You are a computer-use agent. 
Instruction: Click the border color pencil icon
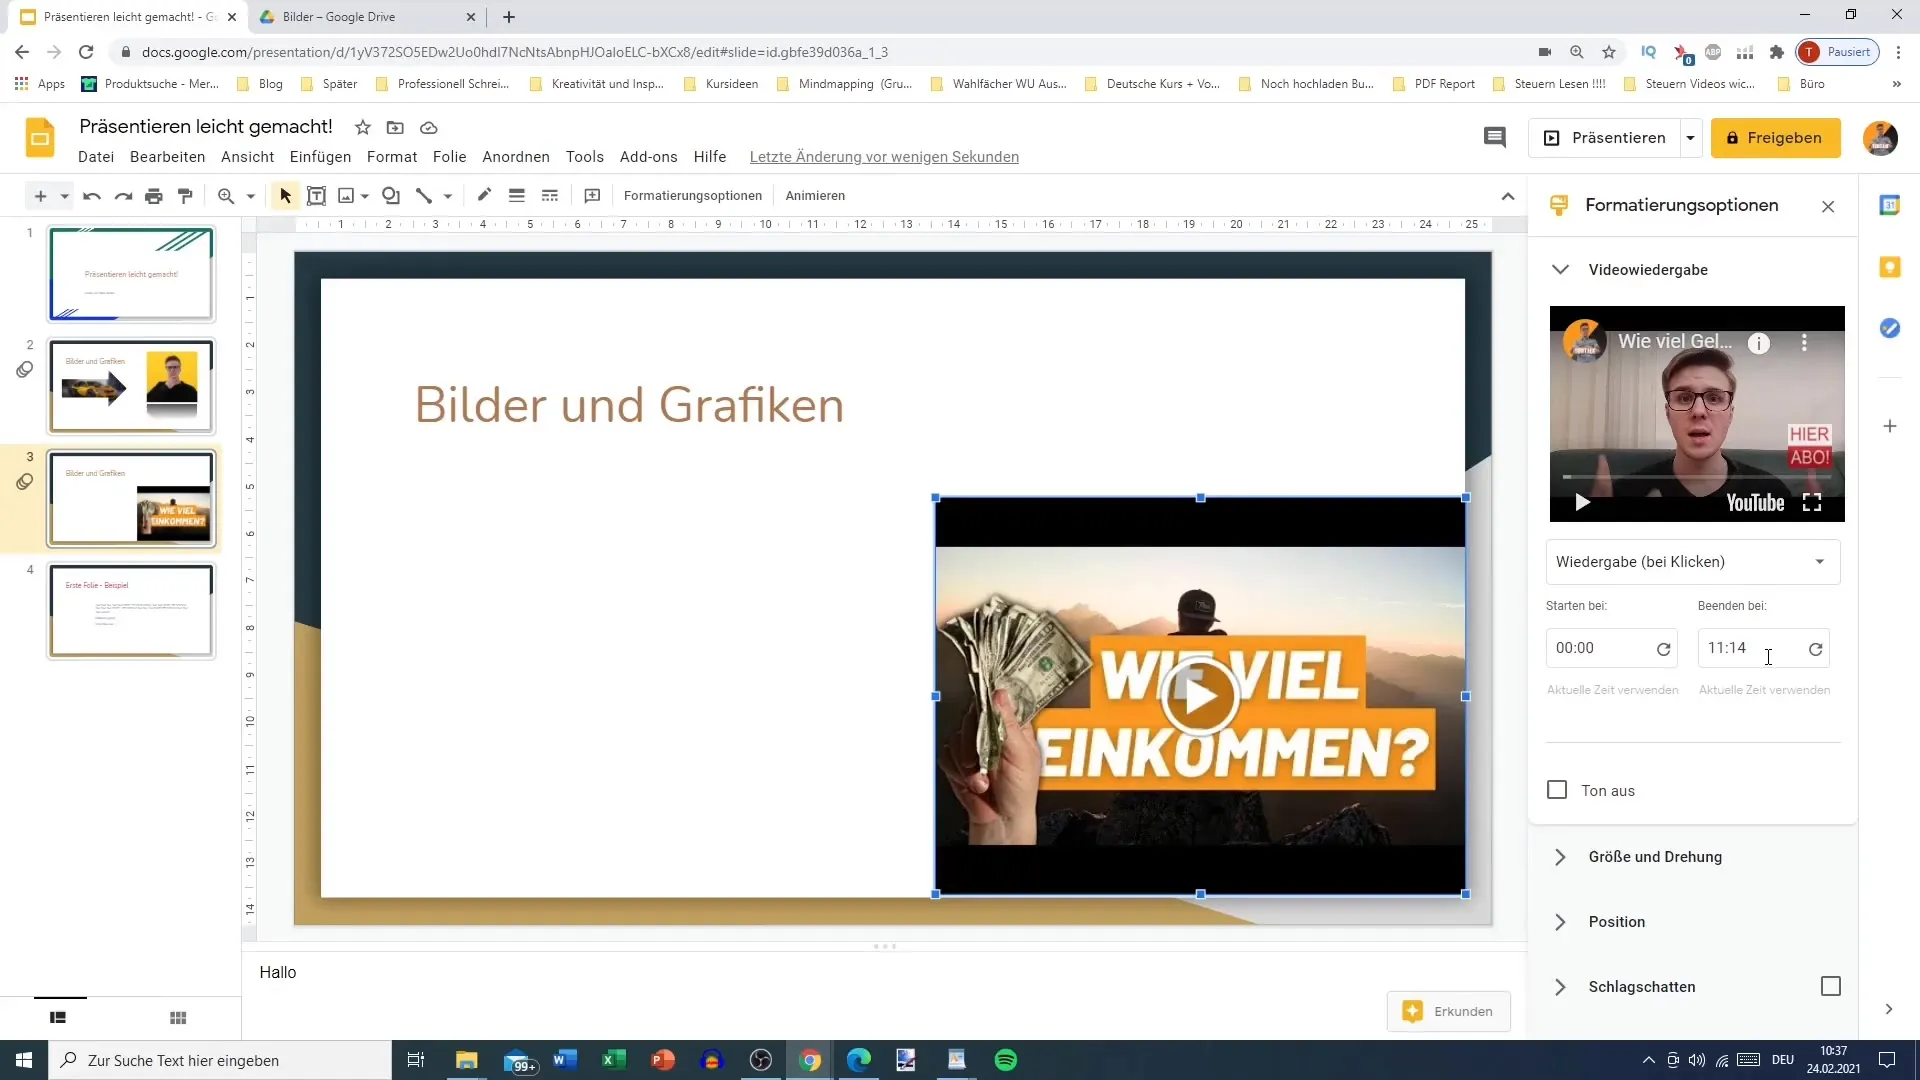(484, 196)
